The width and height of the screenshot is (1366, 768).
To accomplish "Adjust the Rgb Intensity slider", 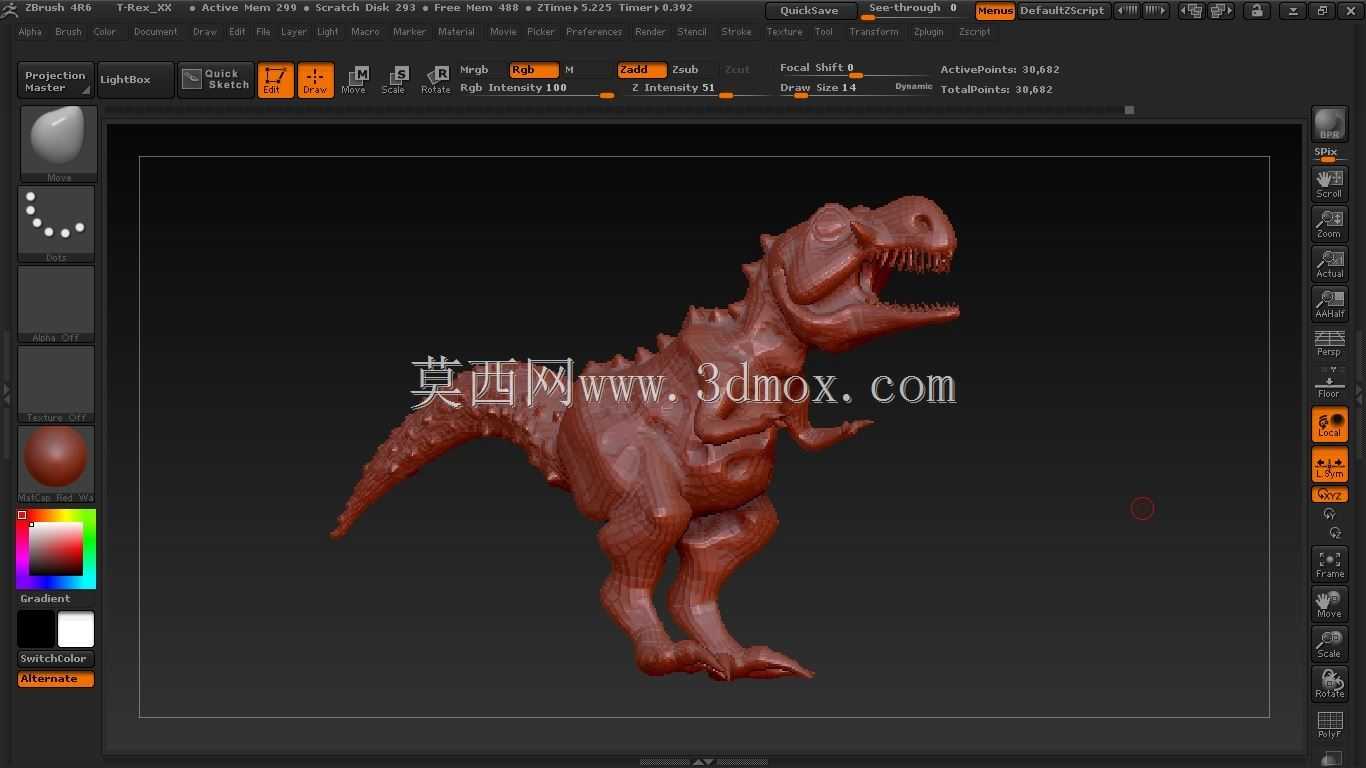I will pyautogui.click(x=537, y=89).
